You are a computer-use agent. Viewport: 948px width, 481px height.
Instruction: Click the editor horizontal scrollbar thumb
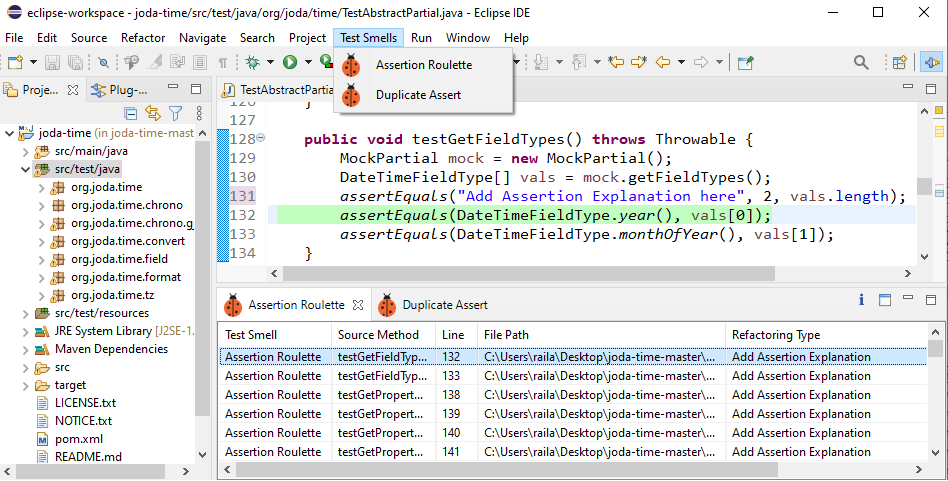click(528, 273)
